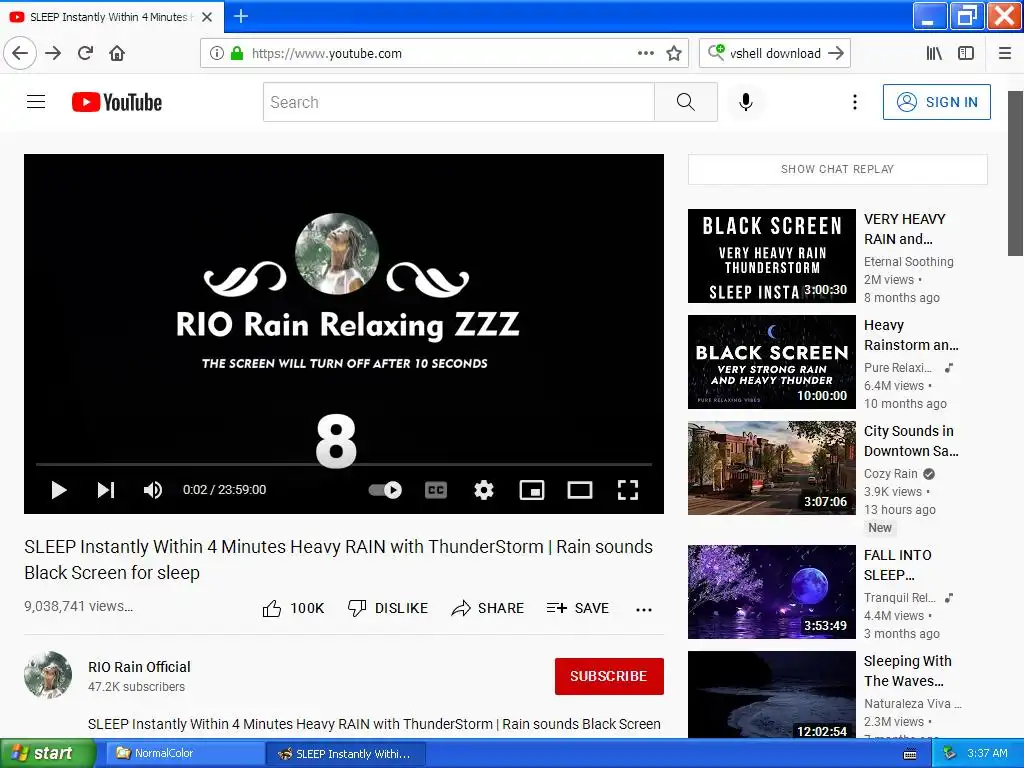Open FALL INTO SLEEP video title

pyautogui.click(x=898, y=565)
